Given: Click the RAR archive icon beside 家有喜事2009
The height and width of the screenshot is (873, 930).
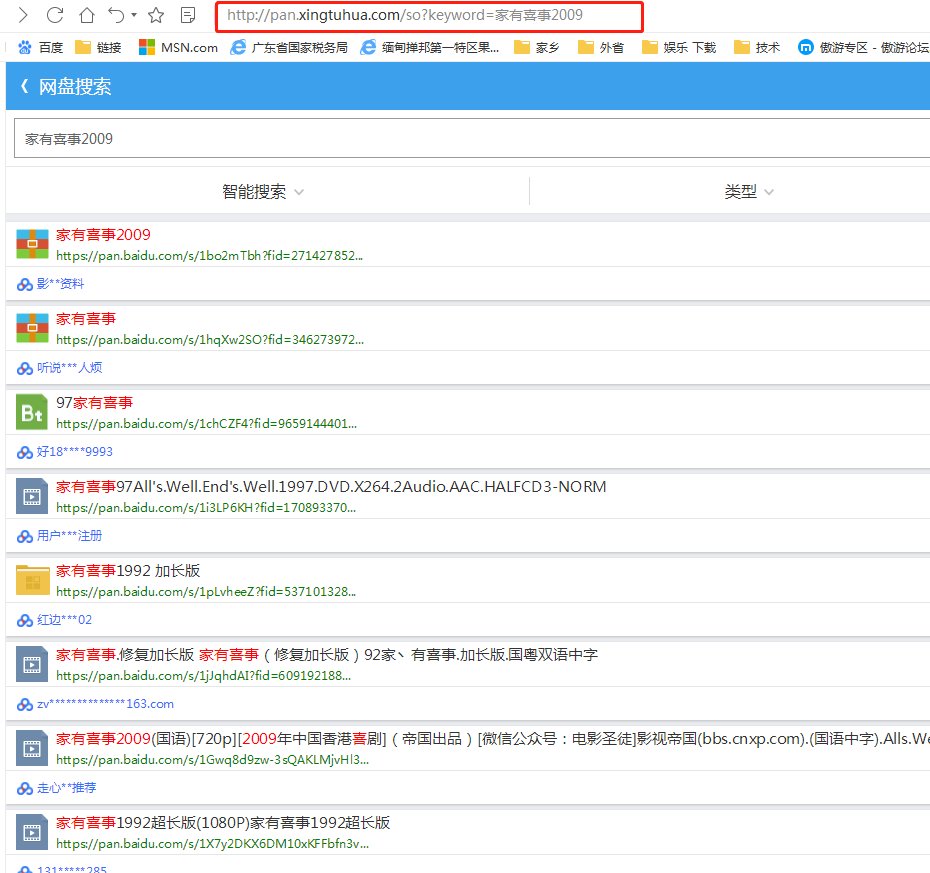Looking at the screenshot, I should 31,243.
